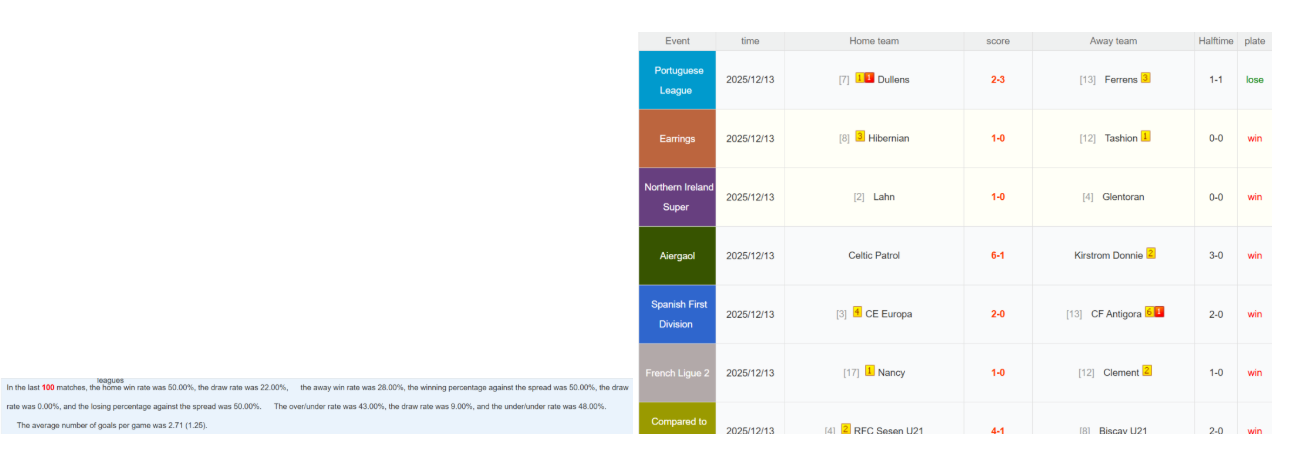Open the 6-1 Celtic Patrol score
This screenshot has width=1293, height=461.
997,256
